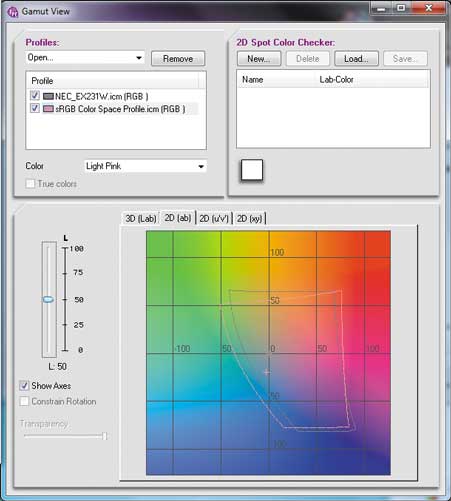Click the Remove profile button
Viewport: 451px width, 501px height.
coord(178,59)
